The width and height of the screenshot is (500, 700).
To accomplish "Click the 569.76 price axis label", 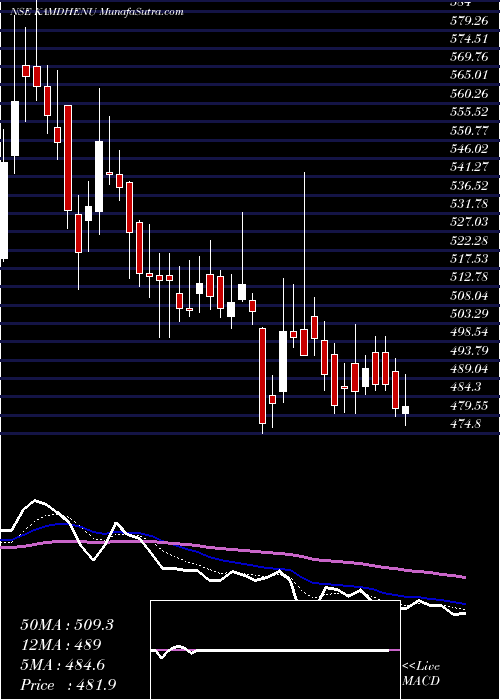I will pos(469,57).
